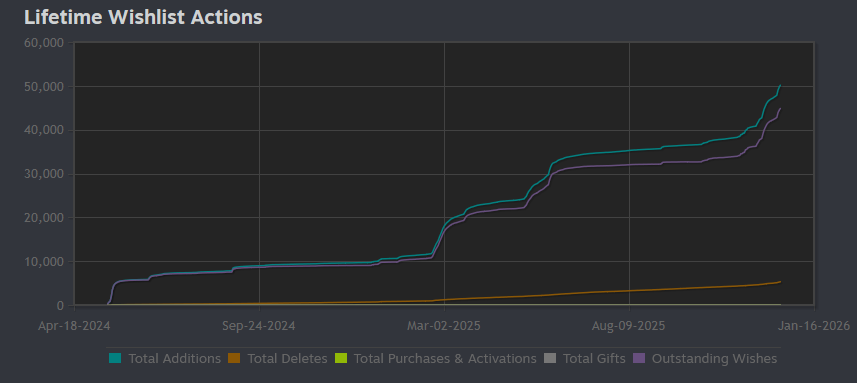Click the 30,000 y-axis label
Screen dimensions: 857x383
pyautogui.click(x=44, y=174)
